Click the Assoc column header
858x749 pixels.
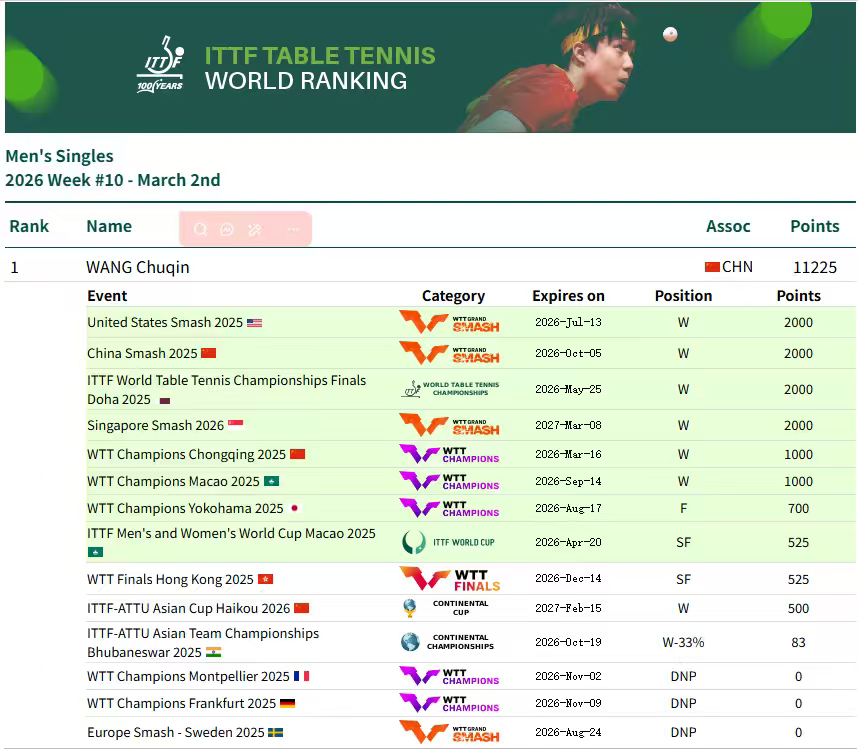(728, 226)
